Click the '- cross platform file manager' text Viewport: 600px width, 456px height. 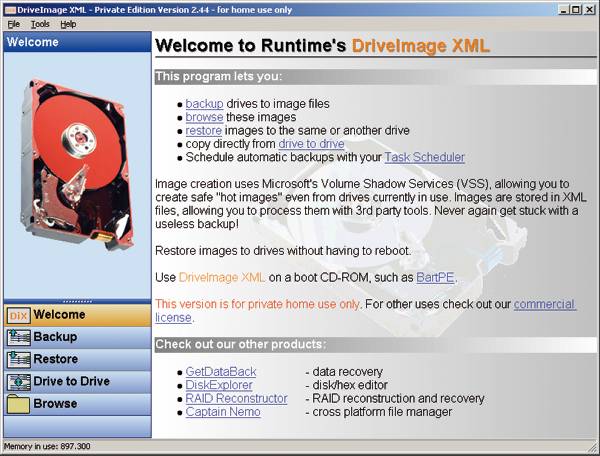pos(379,412)
